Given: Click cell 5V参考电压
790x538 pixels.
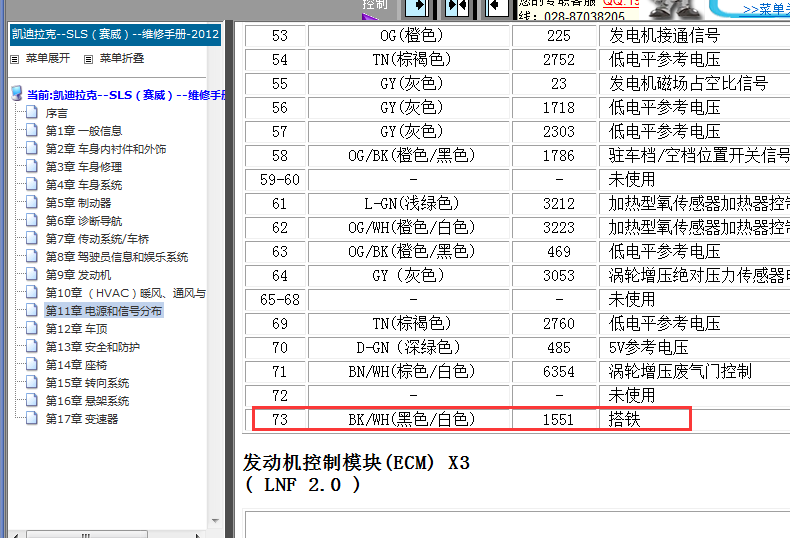Looking at the screenshot, I should pyautogui.click(x=695, y=348).
